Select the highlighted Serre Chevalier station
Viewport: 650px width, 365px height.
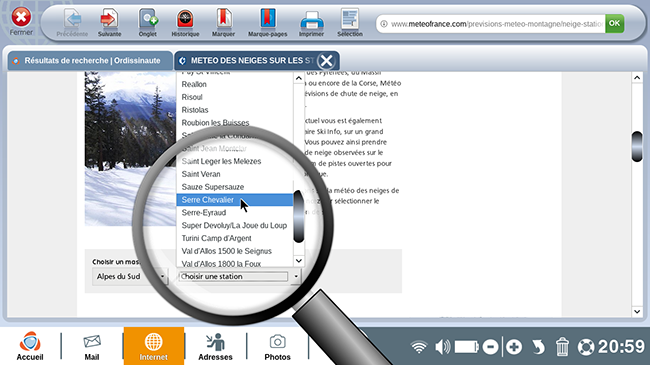[235, 200]
